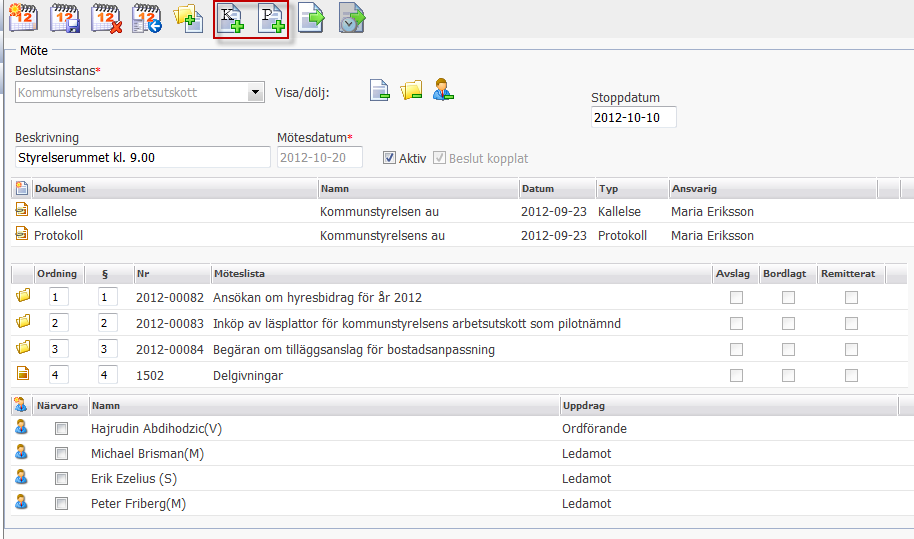
Task: Select Ordförande role text
Action: 595,429
